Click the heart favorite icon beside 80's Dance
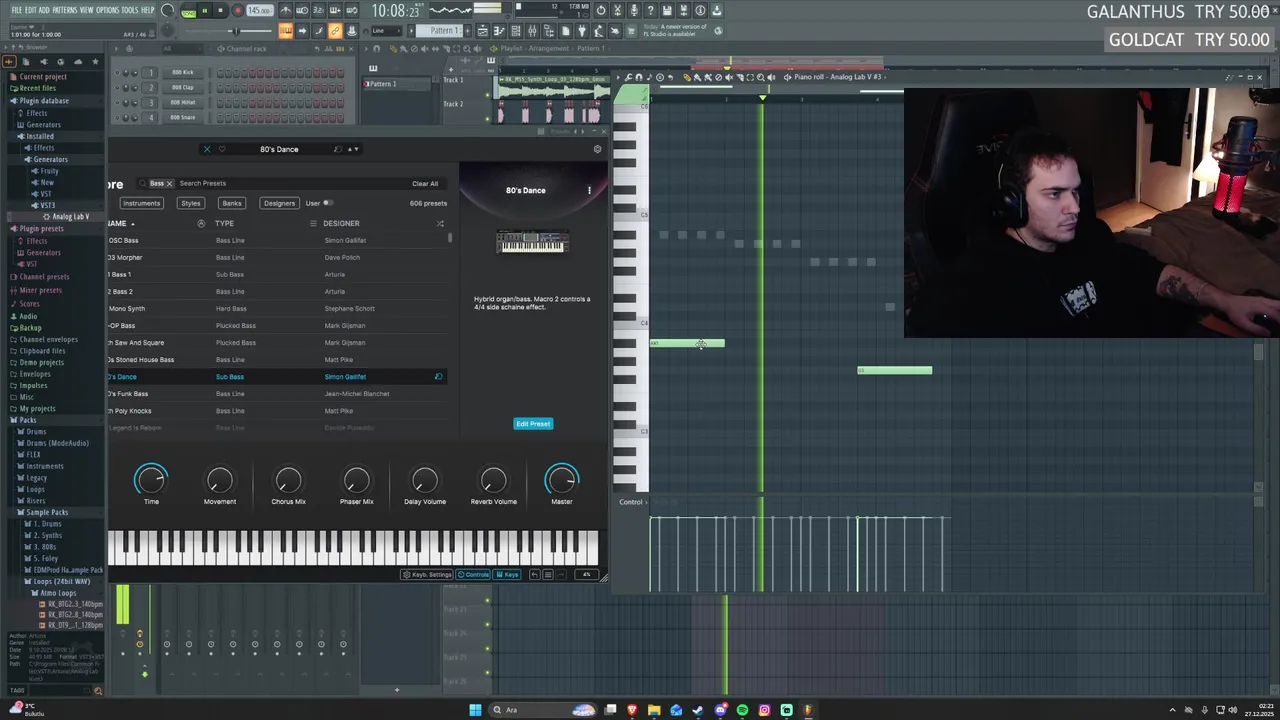Screen dimensions: 1280x720 221,149
